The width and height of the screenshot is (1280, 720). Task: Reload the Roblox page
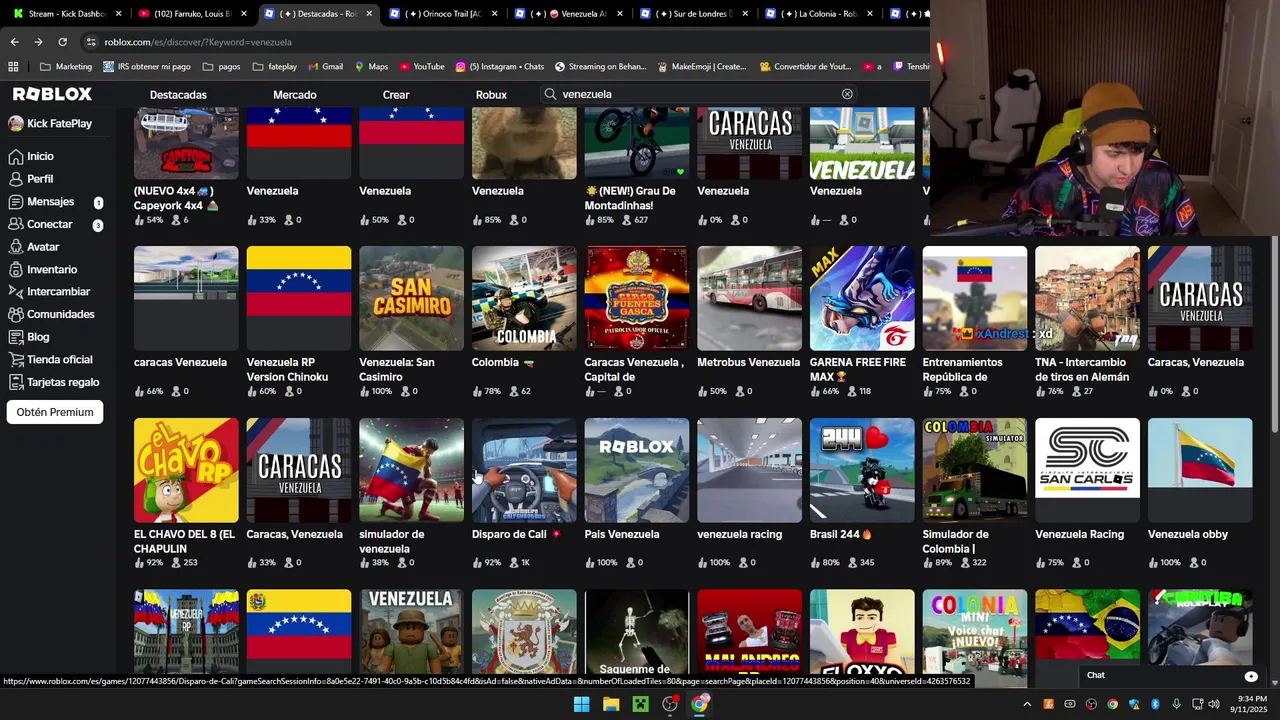62,42
